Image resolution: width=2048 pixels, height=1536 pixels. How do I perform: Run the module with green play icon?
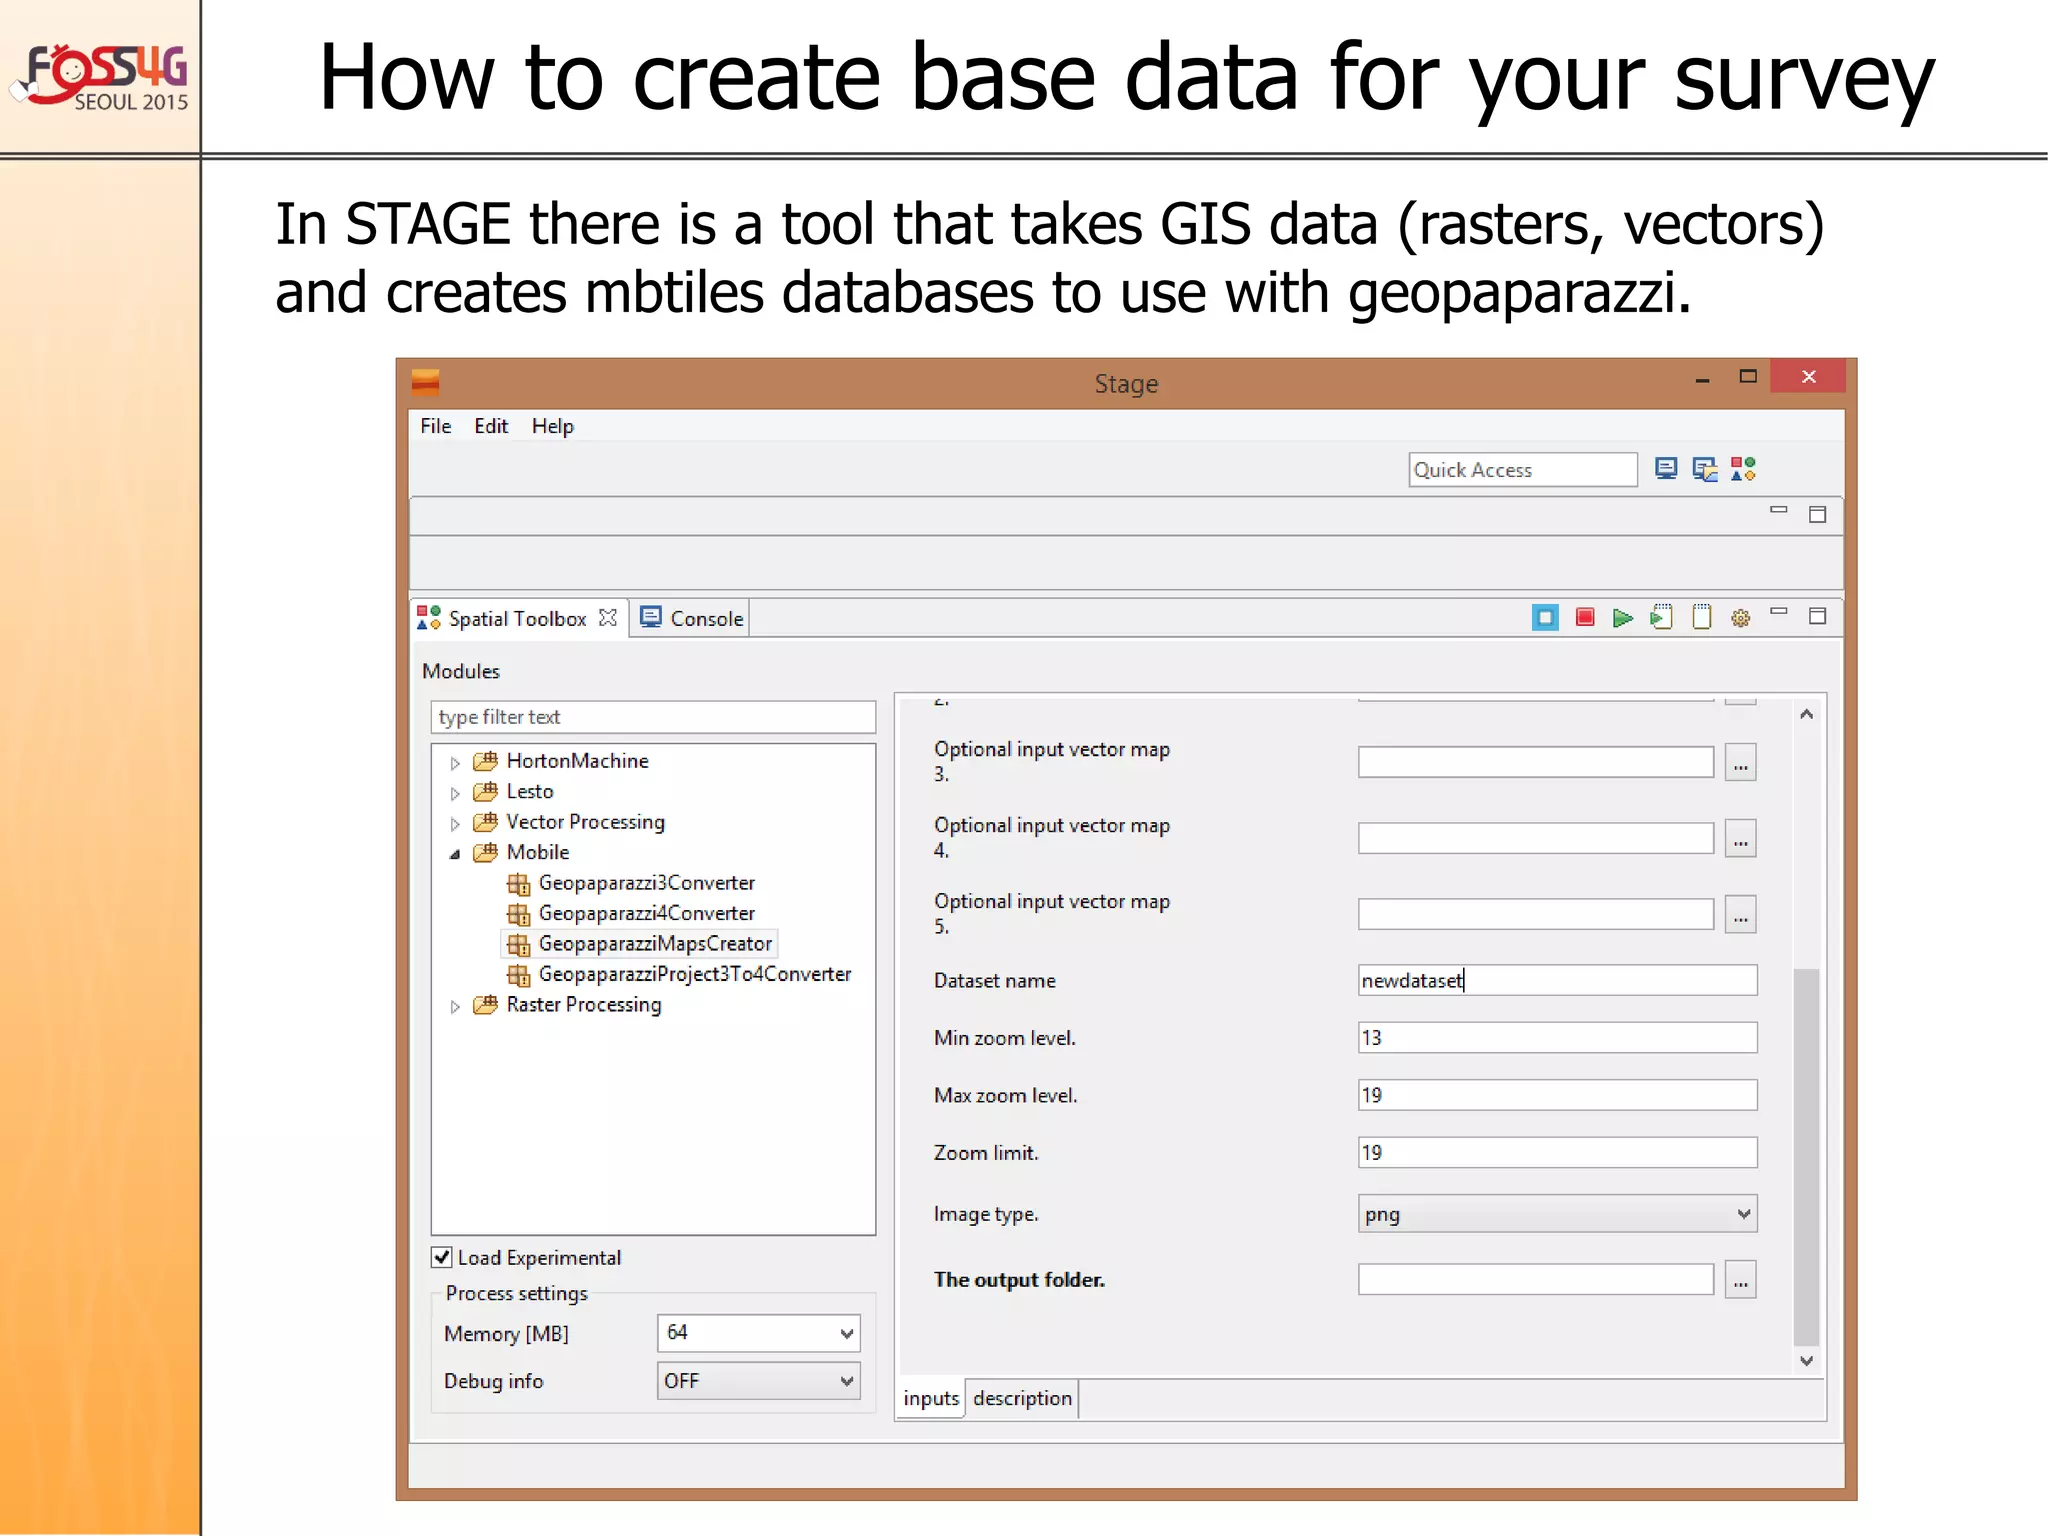[1623, 618]
